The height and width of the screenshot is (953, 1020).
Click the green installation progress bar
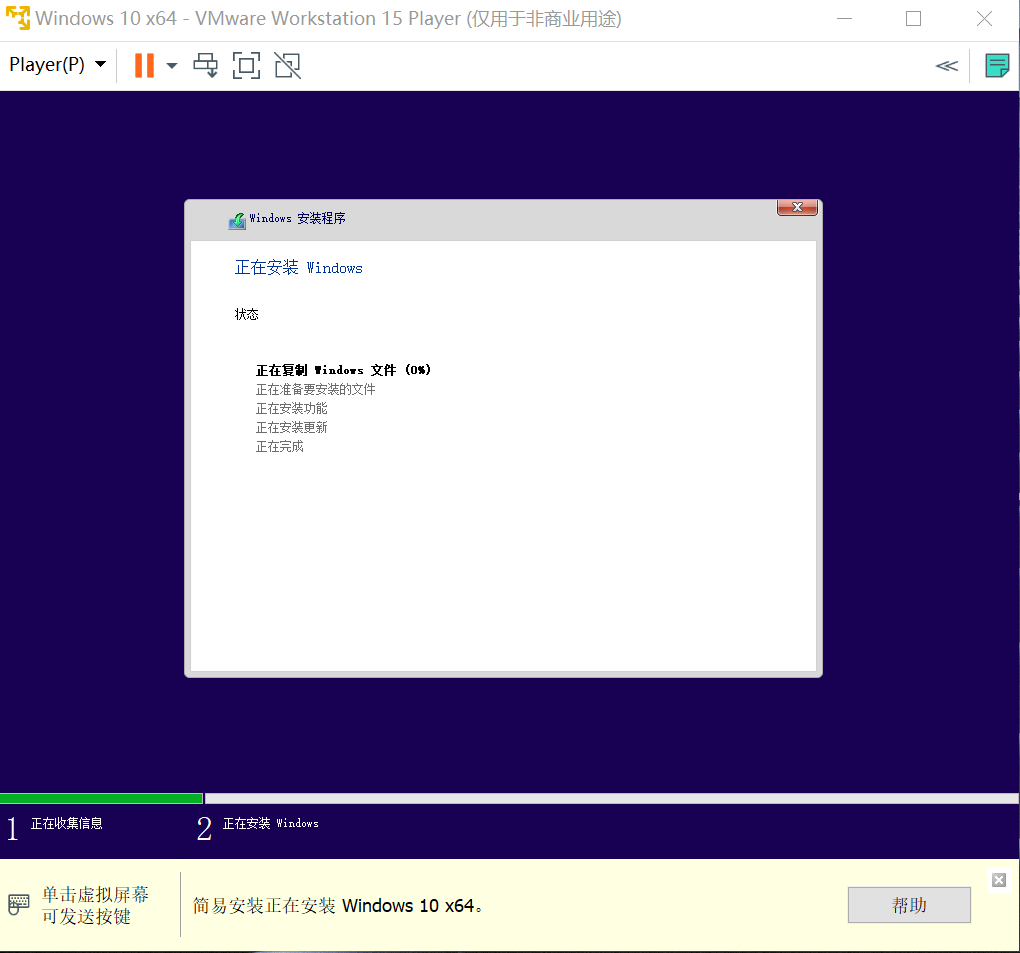pos(101,798)
